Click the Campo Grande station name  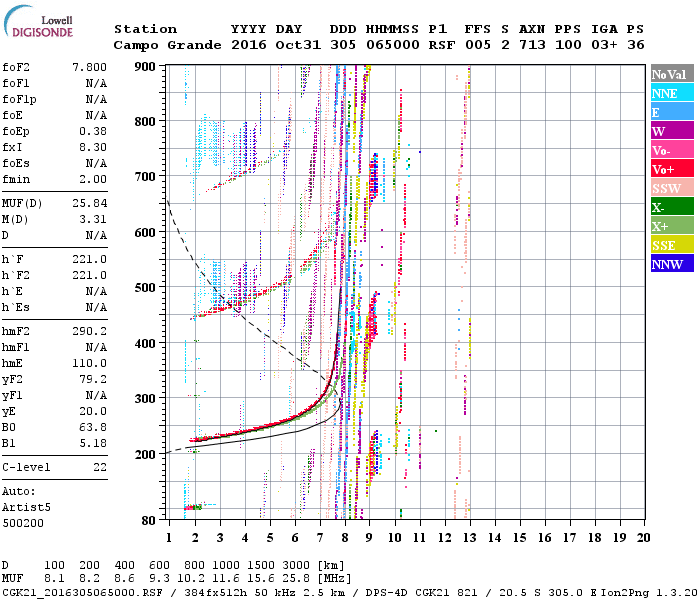click(x=167, y=45)
